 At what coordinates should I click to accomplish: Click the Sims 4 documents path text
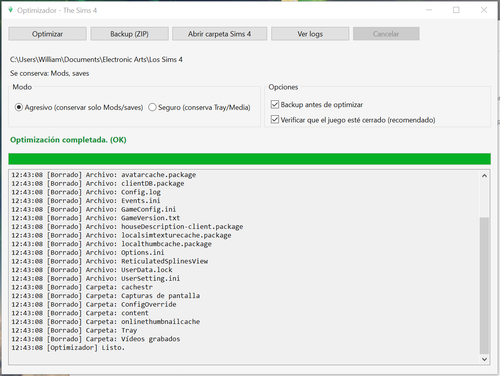point(96,60)
